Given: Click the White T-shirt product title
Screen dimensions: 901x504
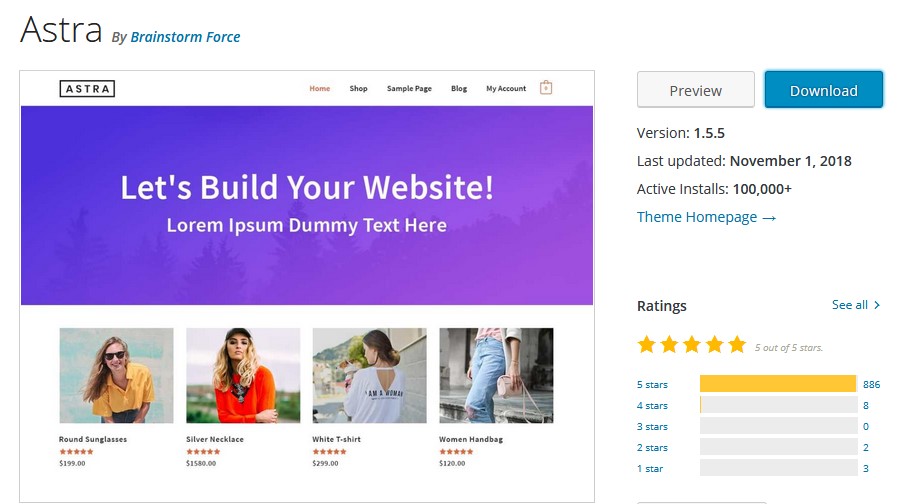Looking at the screenshot, I should [x=337, y=439].
